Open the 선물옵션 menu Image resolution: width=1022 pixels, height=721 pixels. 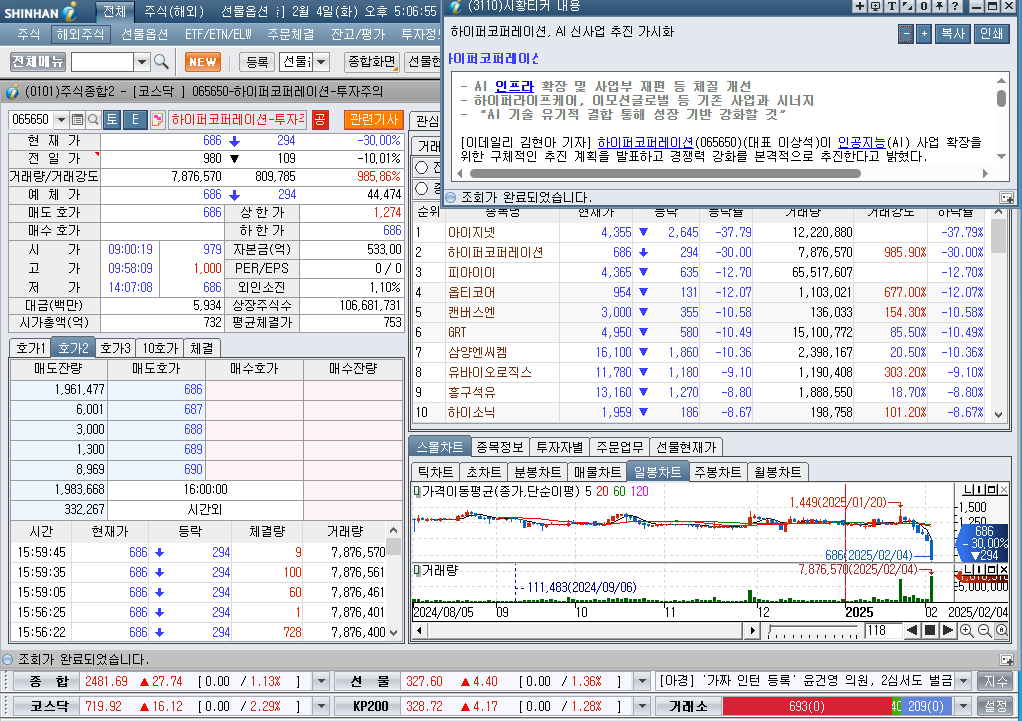(145, 34)
